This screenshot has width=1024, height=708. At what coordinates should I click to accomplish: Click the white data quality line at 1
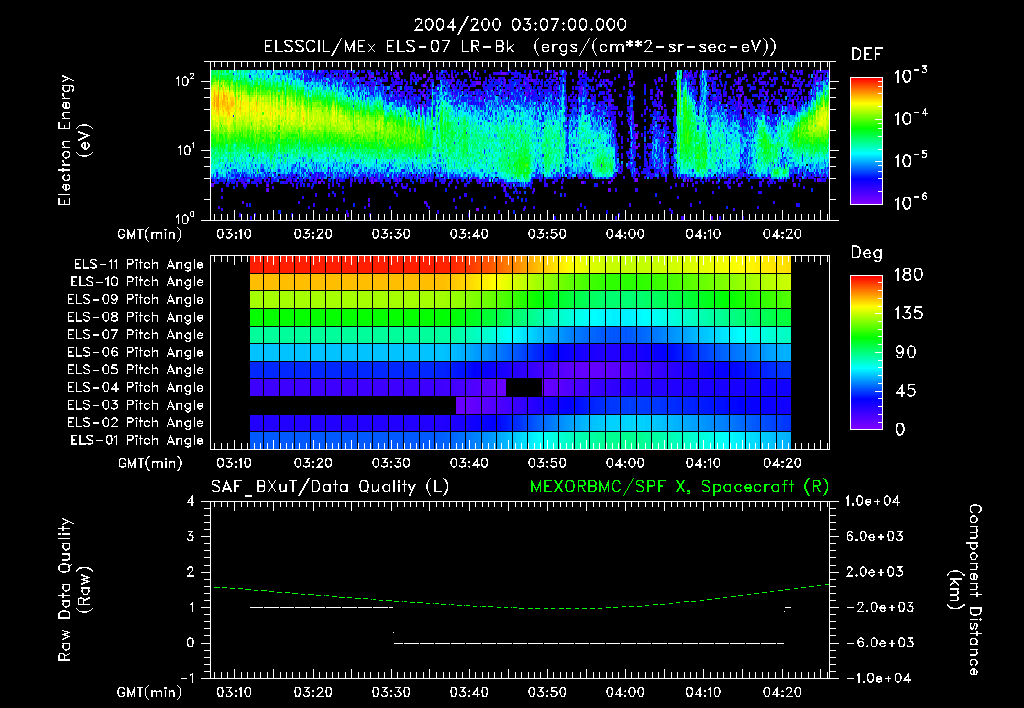pyautogui.click(x=321, y=607)
